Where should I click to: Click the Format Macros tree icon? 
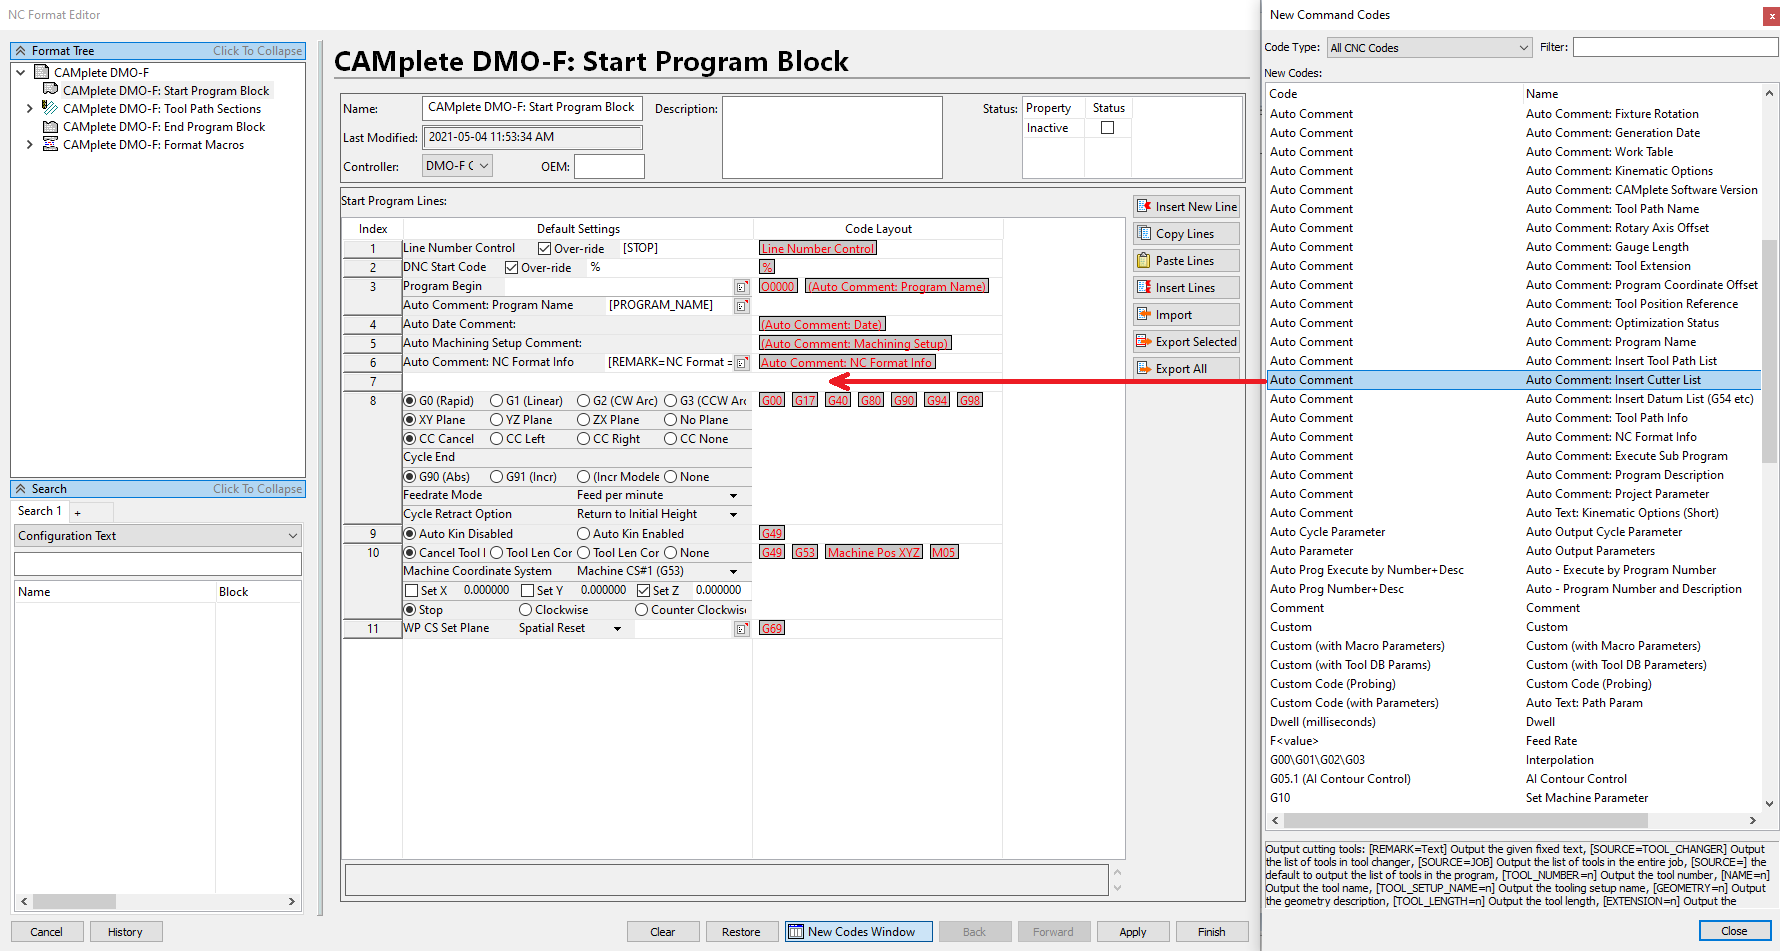tap(50, 144)
